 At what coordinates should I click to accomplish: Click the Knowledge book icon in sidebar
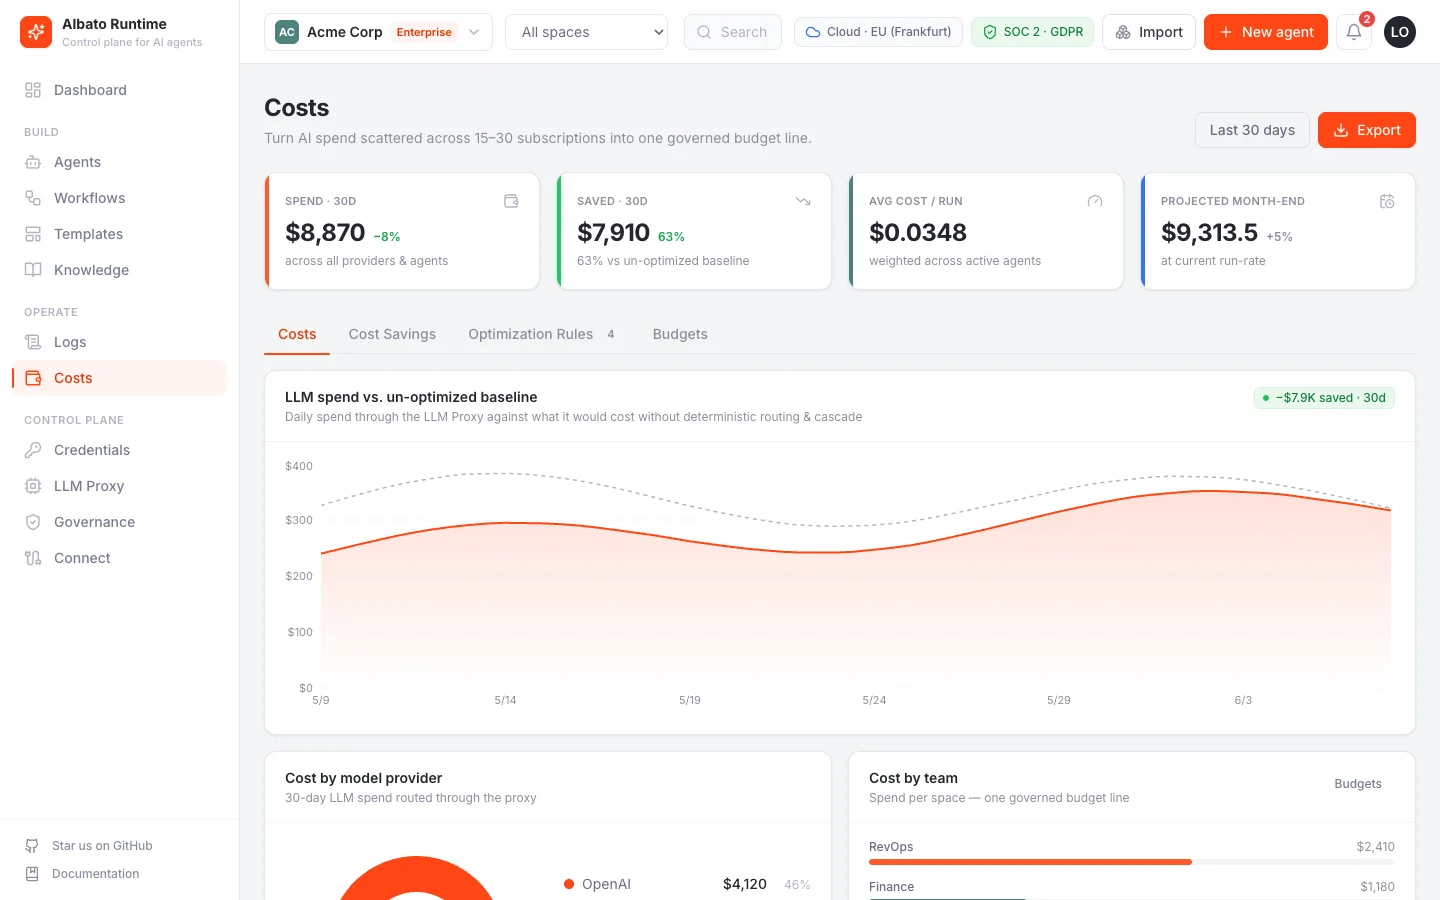point(33,270)
